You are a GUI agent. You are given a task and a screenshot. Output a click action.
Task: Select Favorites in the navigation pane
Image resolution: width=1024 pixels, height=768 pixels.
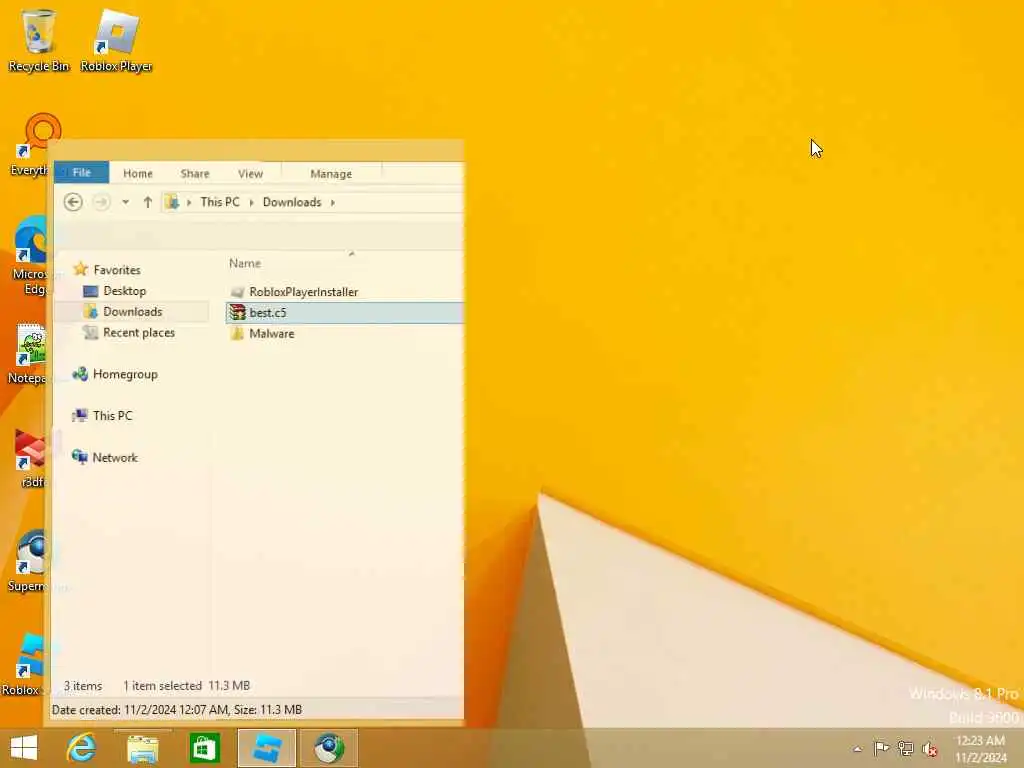point(117,270)
